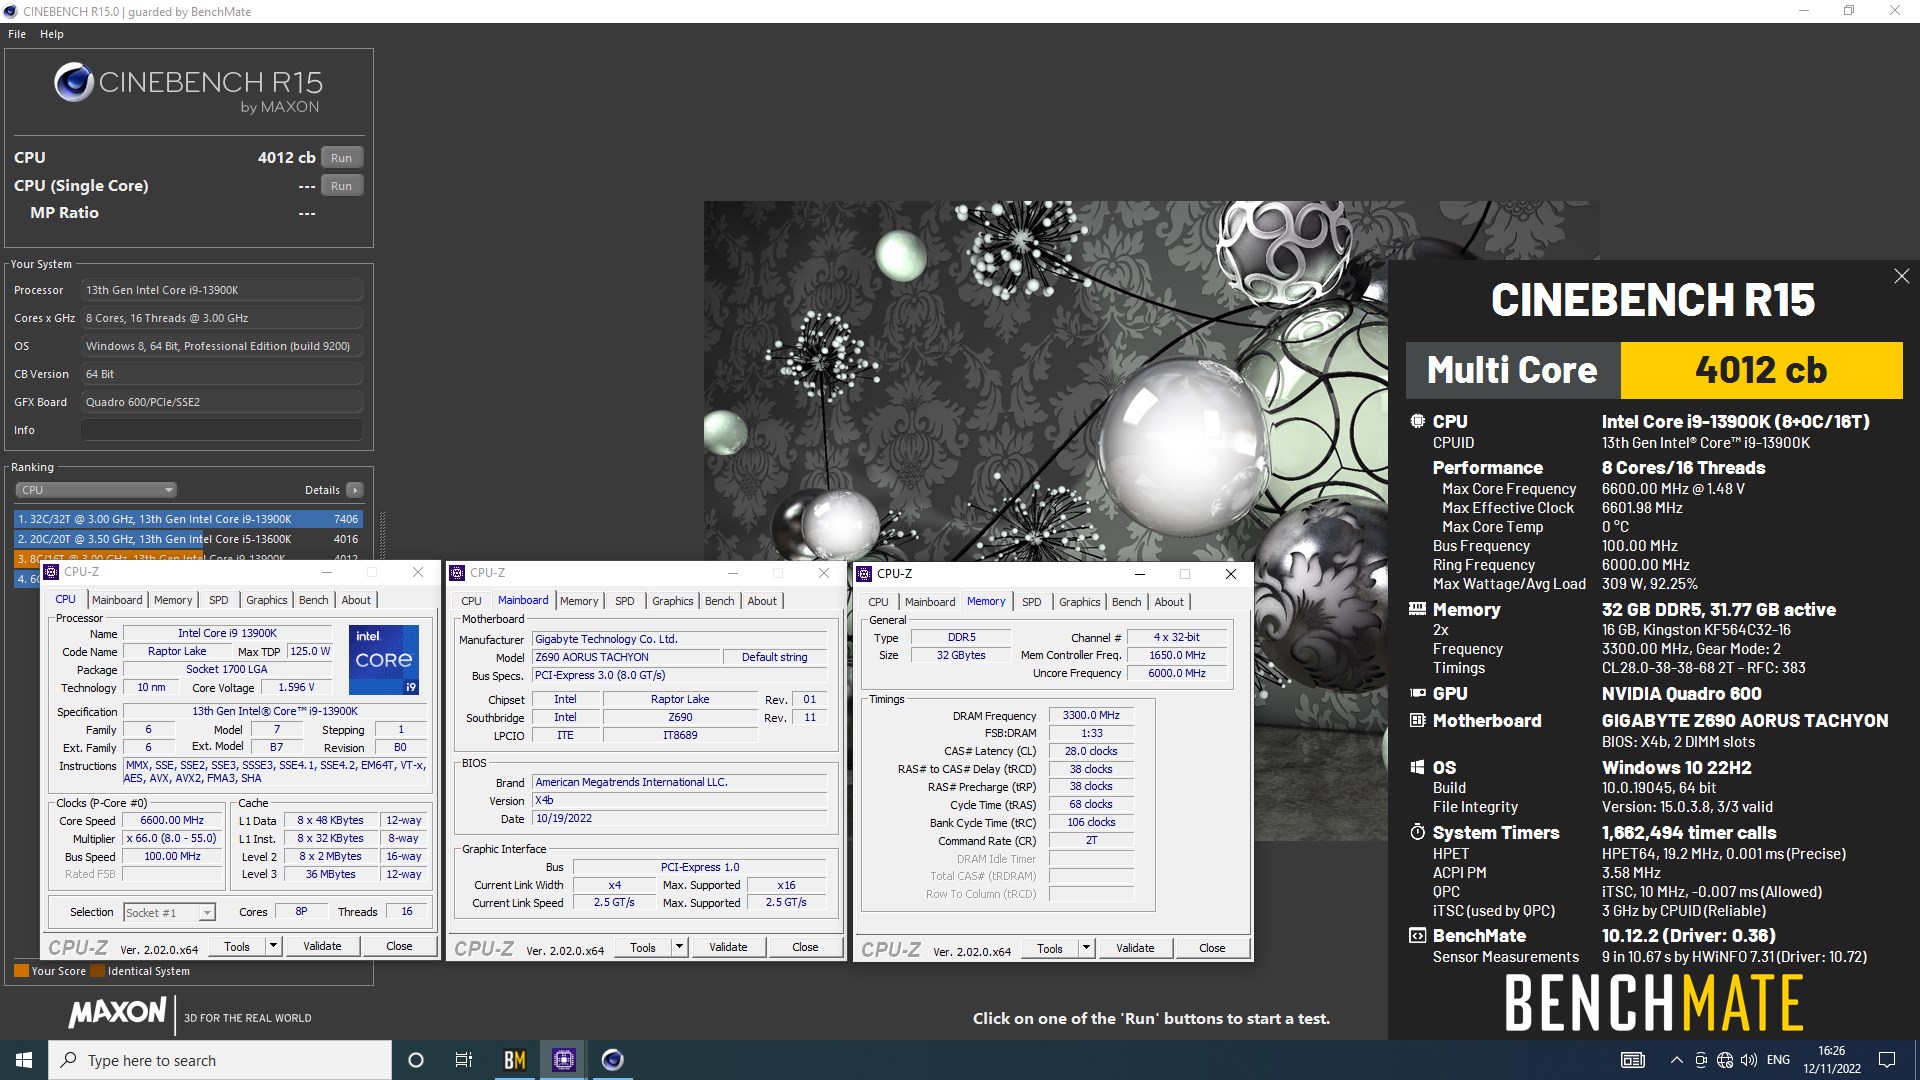1920x1080 pixels.
Task: Switch to Bench tab in CPU-Z CPU window
Action: [x=313, y=600]
